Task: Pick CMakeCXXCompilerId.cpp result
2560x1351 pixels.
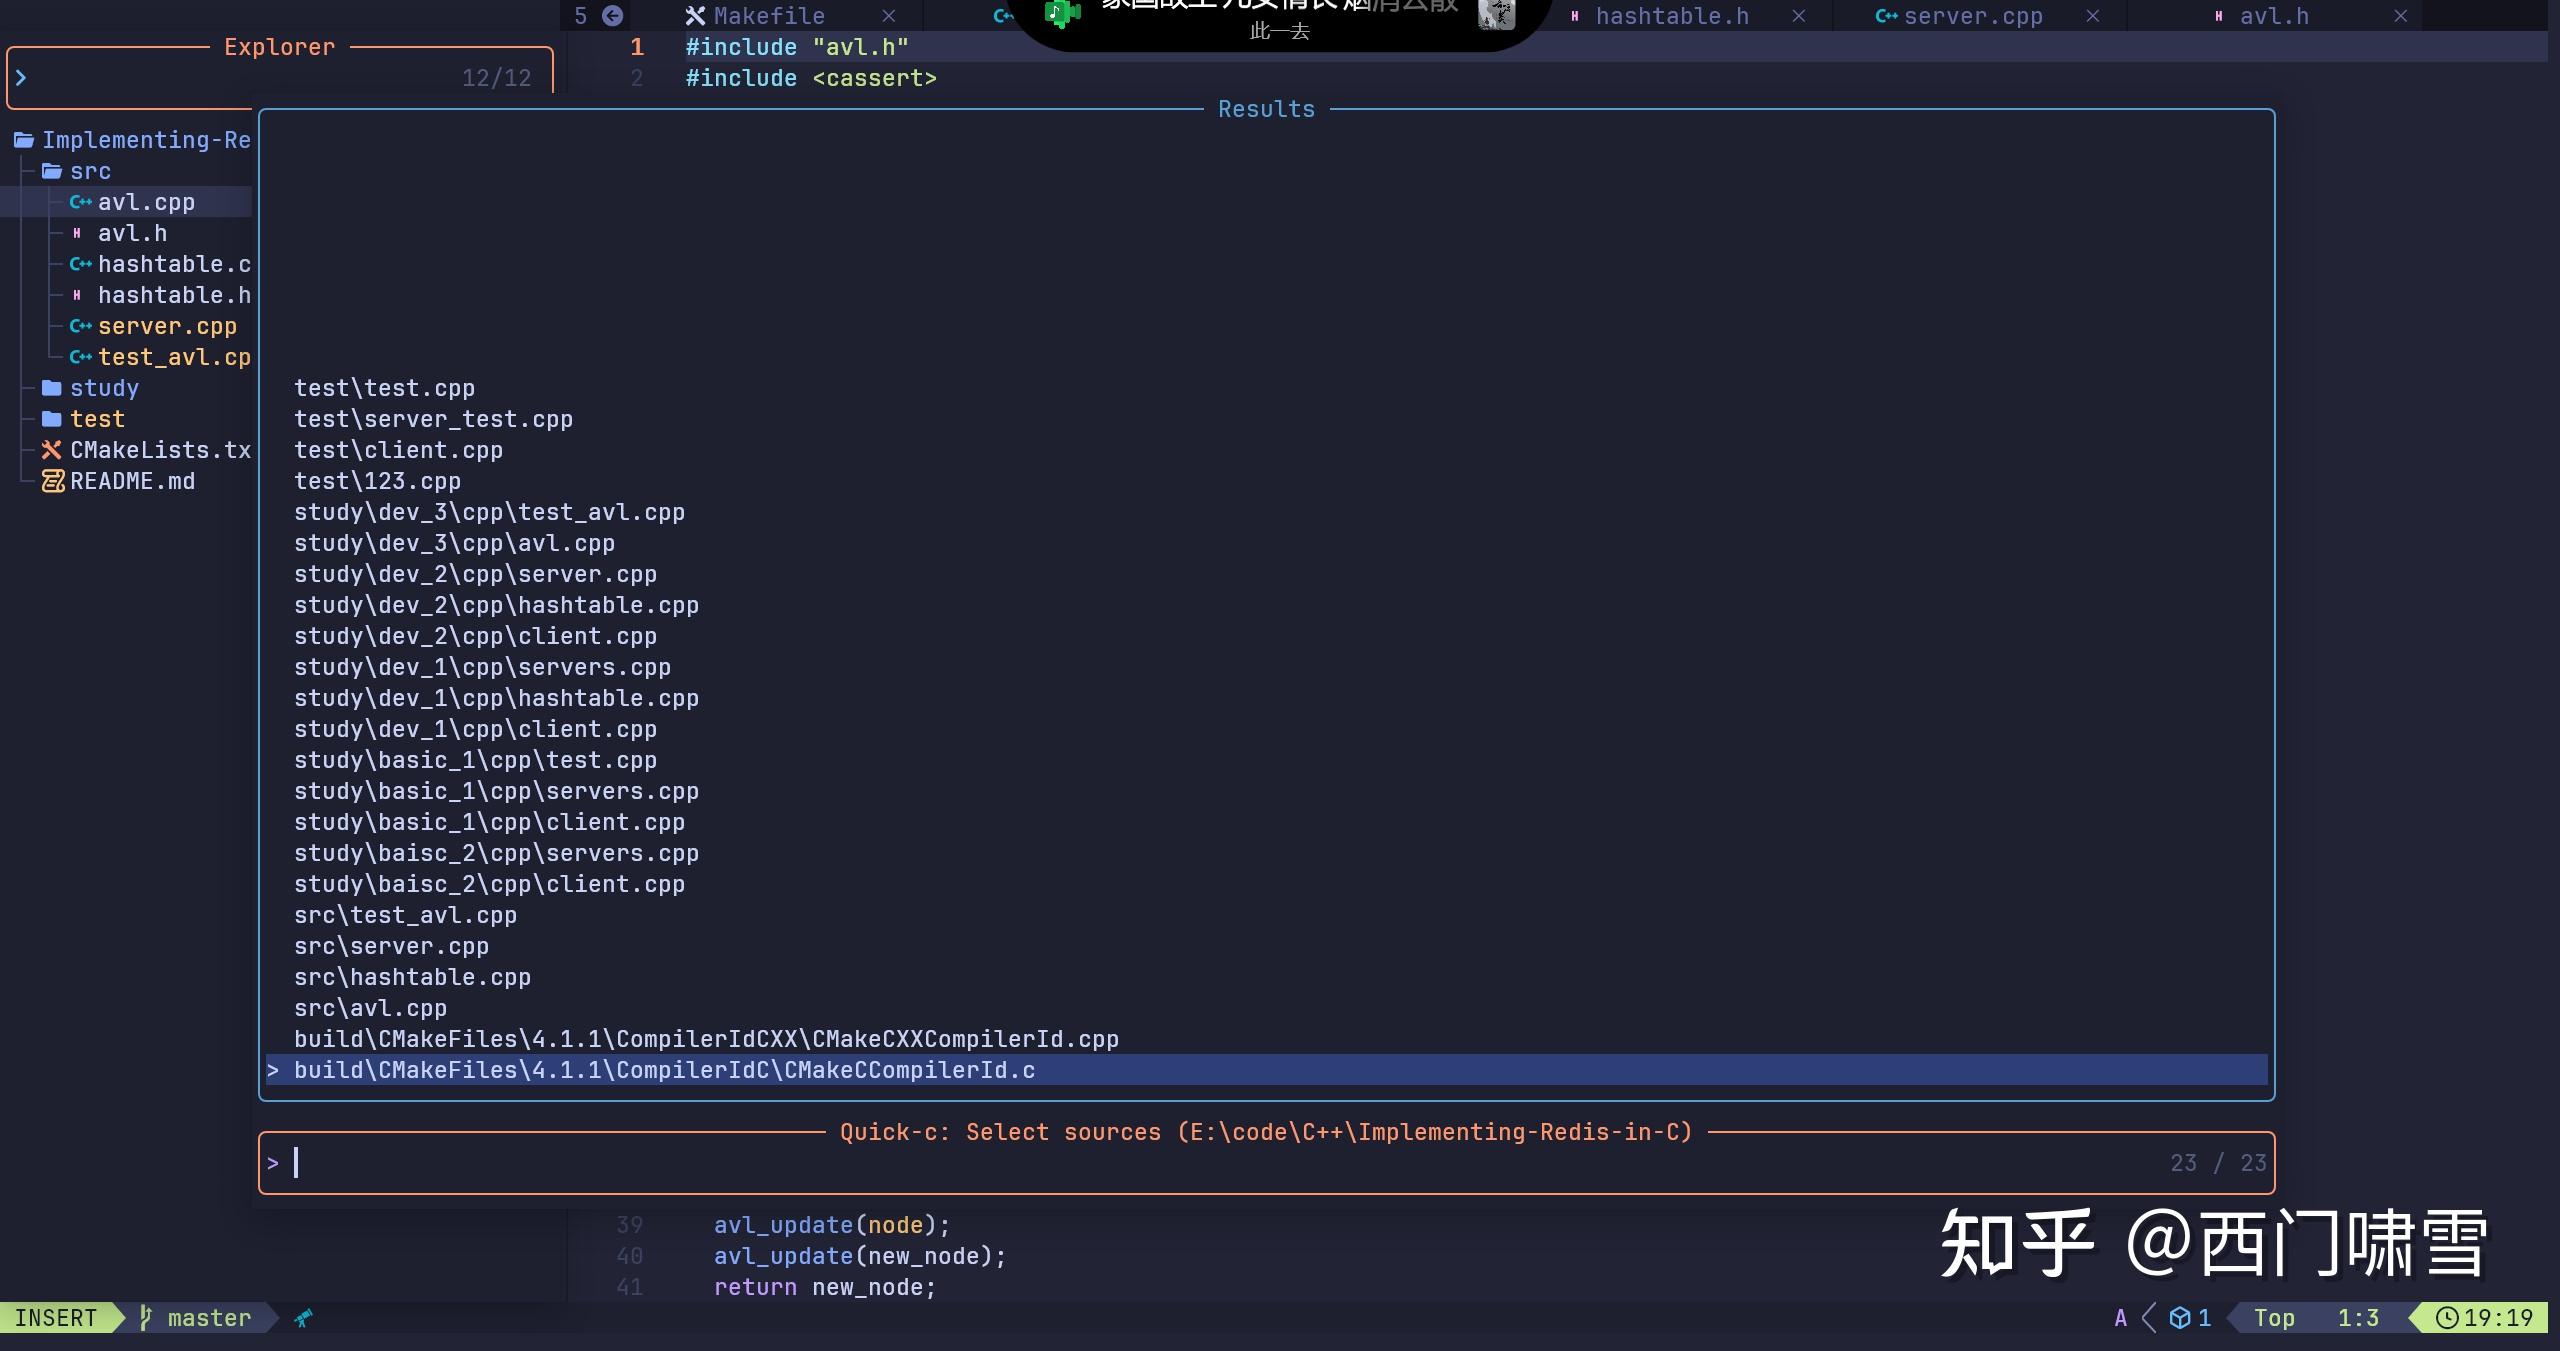Action: coord(706,1039)
